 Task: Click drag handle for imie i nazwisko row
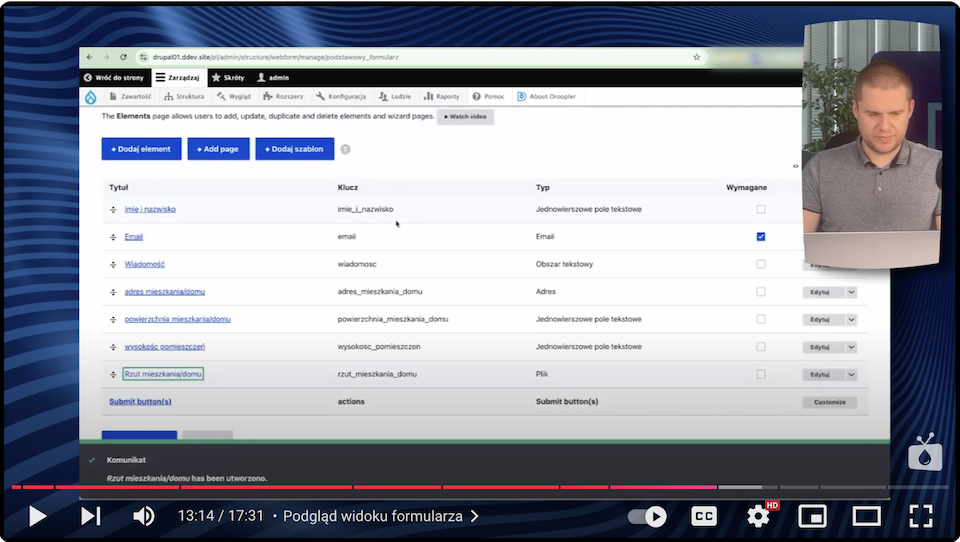click(x=113, y=209)
